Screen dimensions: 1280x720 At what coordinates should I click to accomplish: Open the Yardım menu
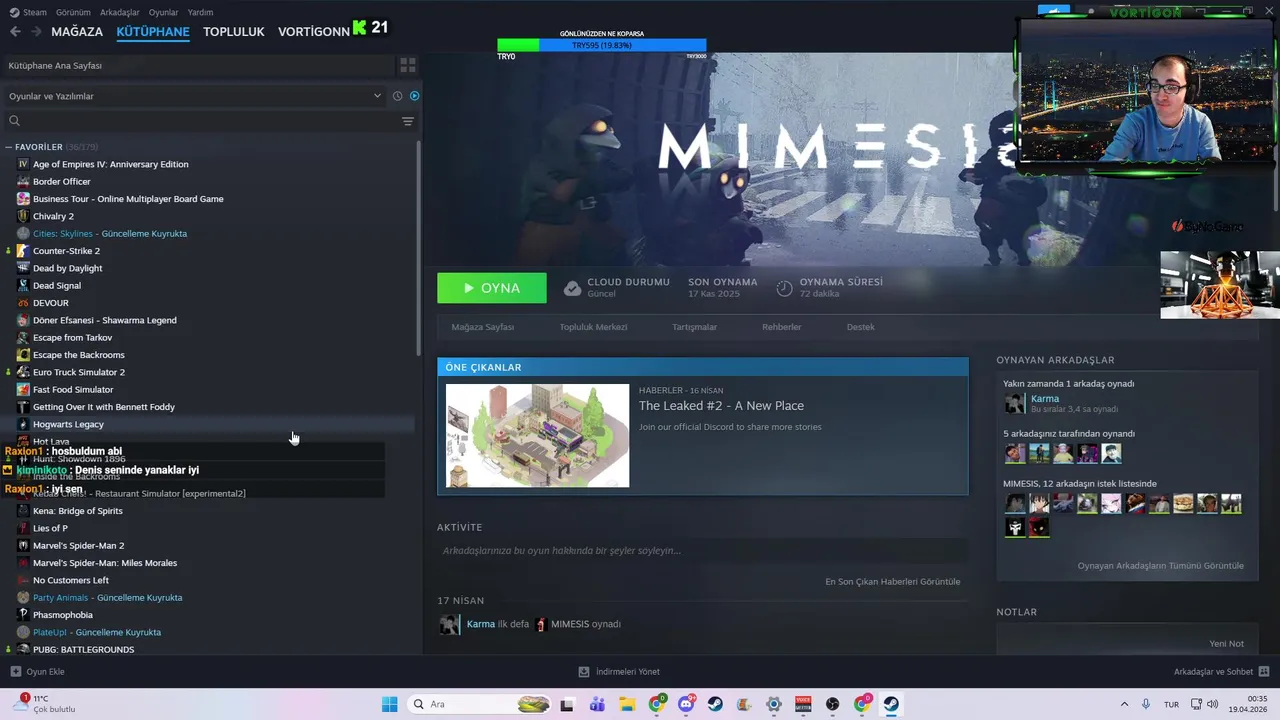coord(201,12)
